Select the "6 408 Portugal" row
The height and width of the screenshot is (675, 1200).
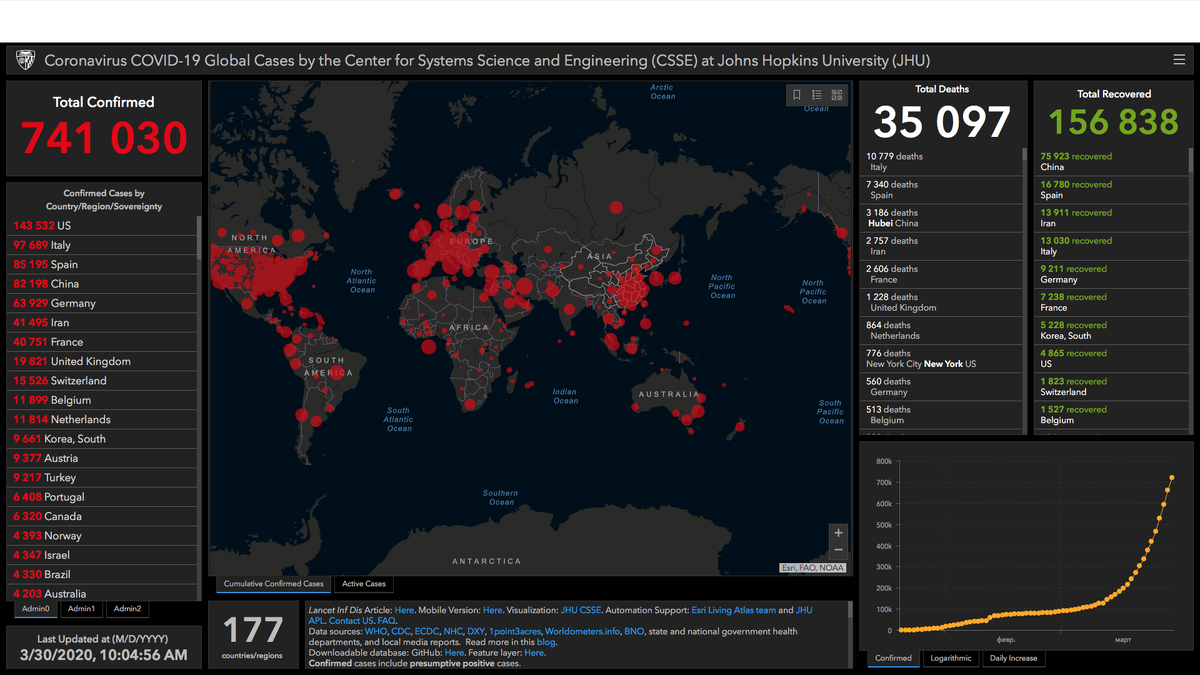[x=103, y=497]
